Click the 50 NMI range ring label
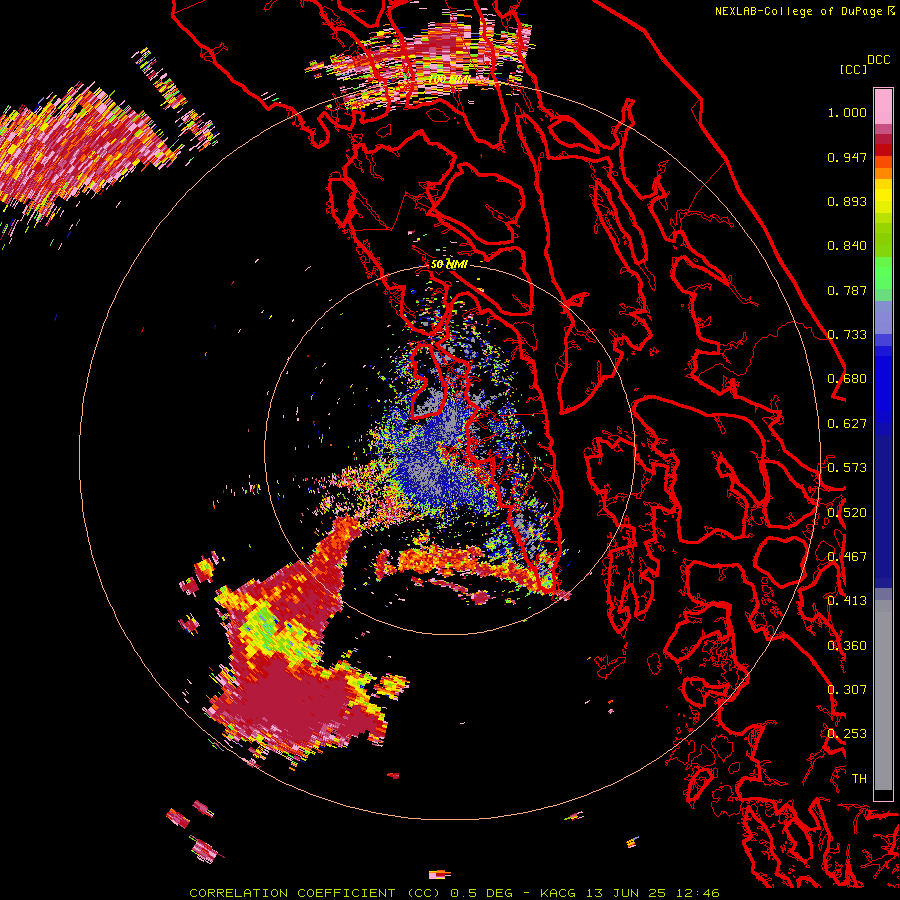 coord(449,265)
